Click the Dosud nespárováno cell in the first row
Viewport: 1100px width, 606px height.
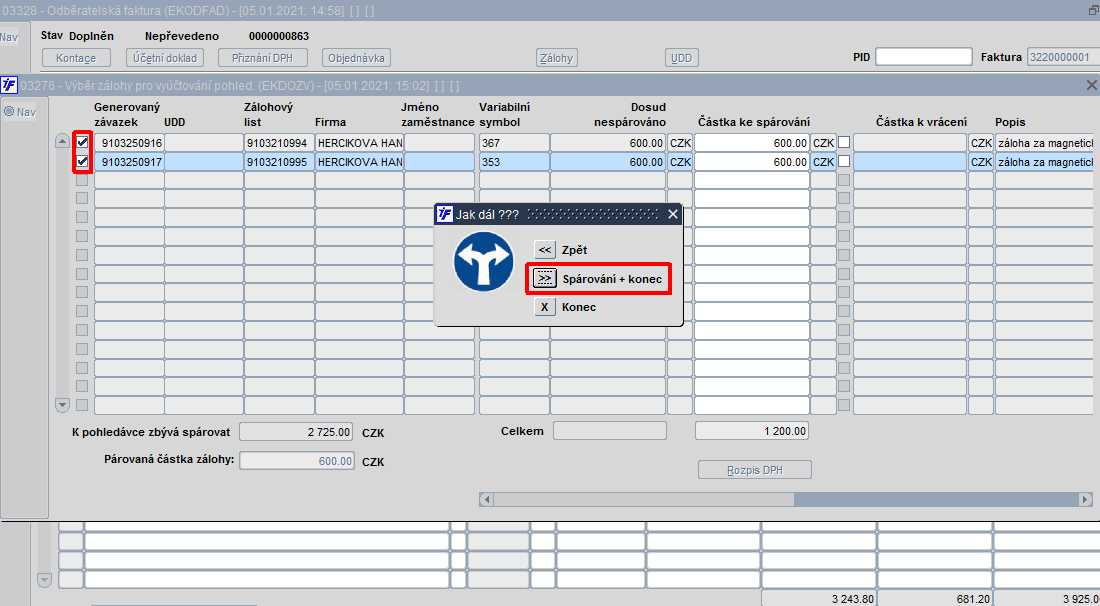(608, 142)
